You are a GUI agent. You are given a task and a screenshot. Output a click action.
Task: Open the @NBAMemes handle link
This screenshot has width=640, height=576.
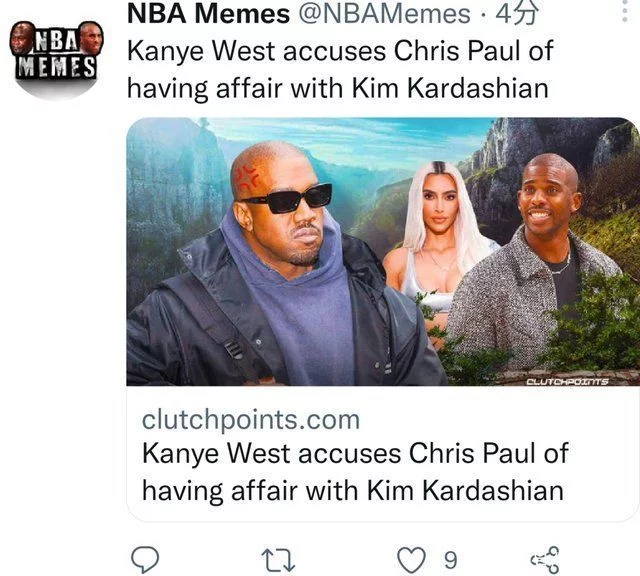[x=385, y=14]
